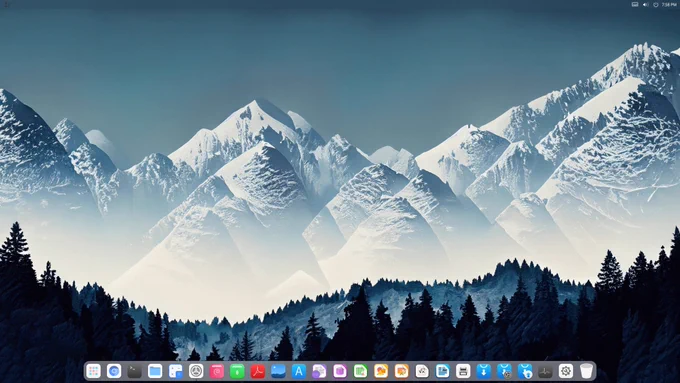
Task: Open the Terminal from the dock
Action: pos(134,371)
